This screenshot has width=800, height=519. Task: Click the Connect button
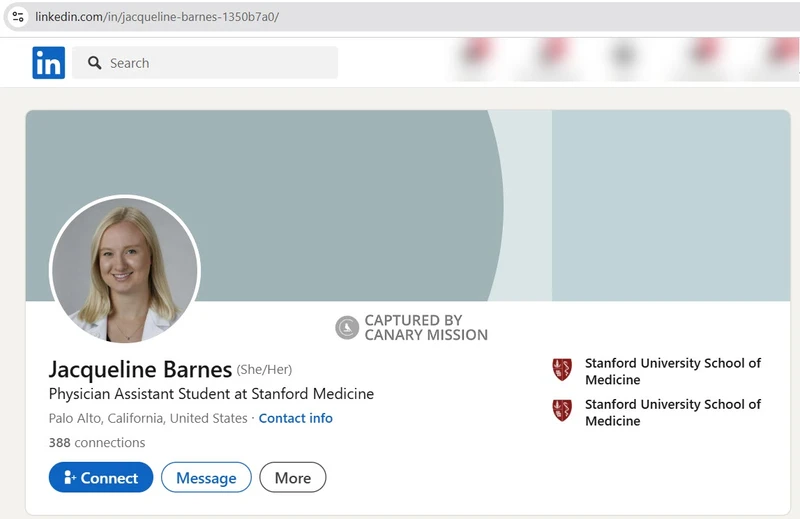[101, 478]
